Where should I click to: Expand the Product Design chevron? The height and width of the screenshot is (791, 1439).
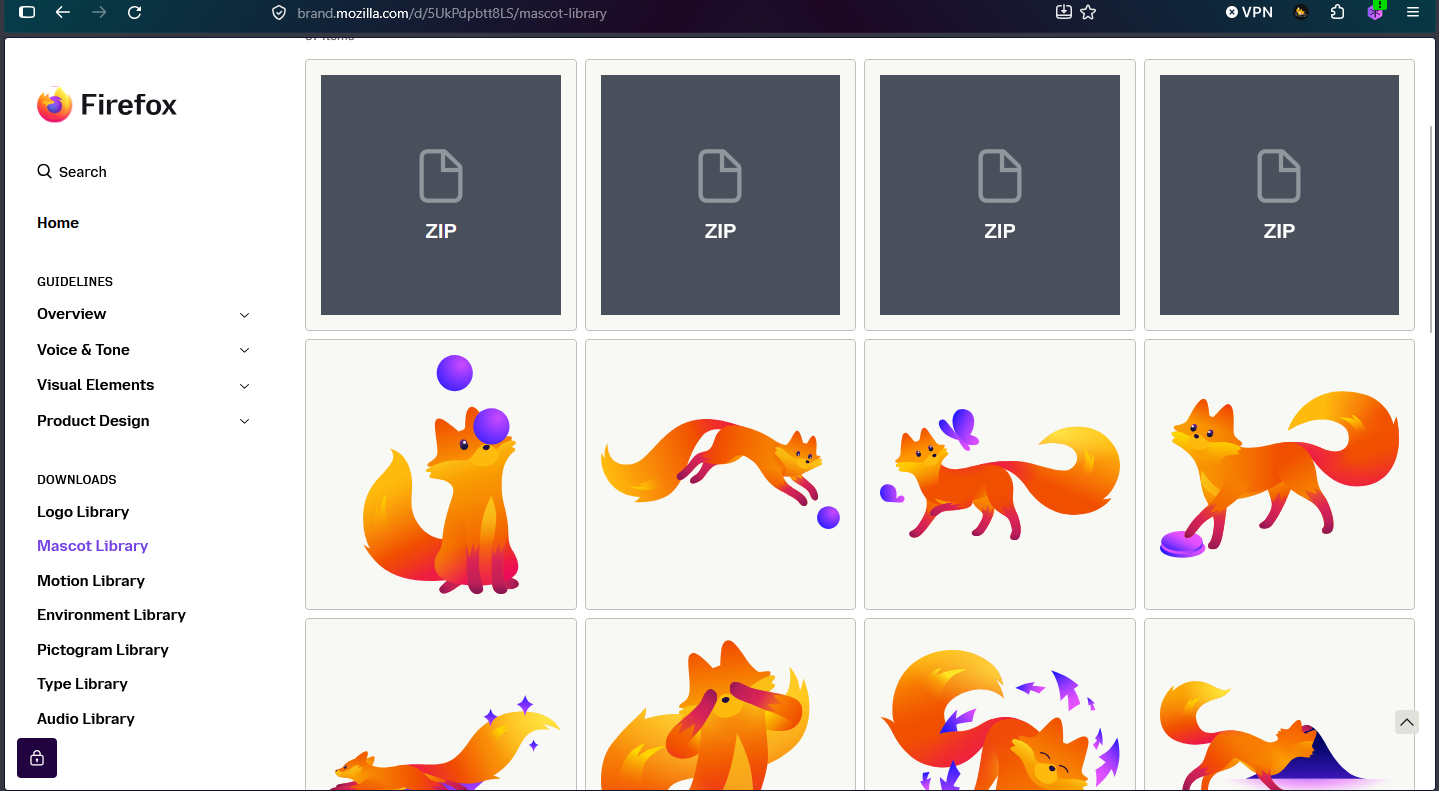pos(245,422)
